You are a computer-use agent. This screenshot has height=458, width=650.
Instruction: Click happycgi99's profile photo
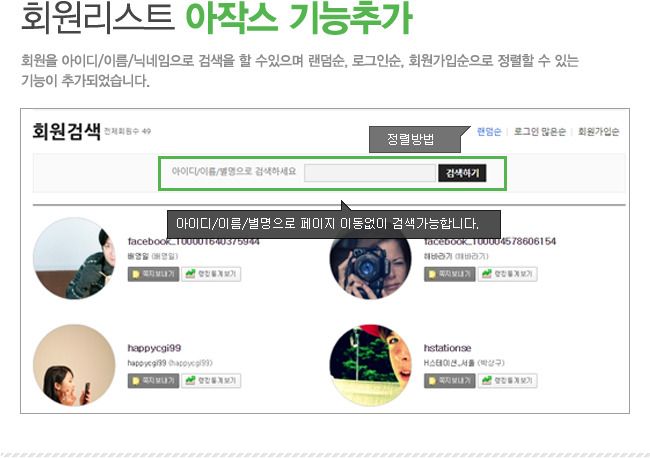tap(74, 365)
